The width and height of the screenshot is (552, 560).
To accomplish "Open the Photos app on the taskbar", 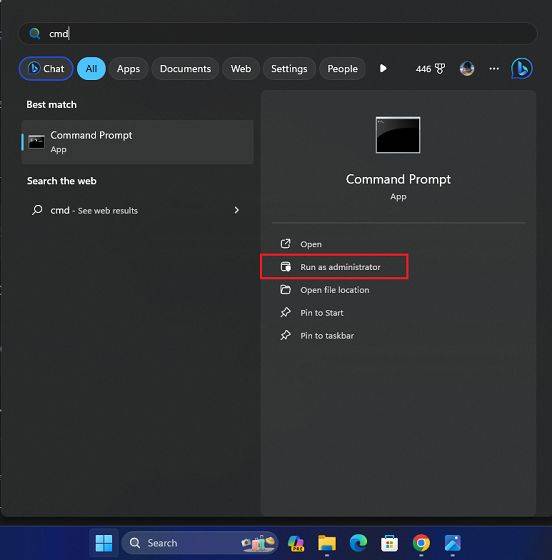I will (x=452, y=543).
